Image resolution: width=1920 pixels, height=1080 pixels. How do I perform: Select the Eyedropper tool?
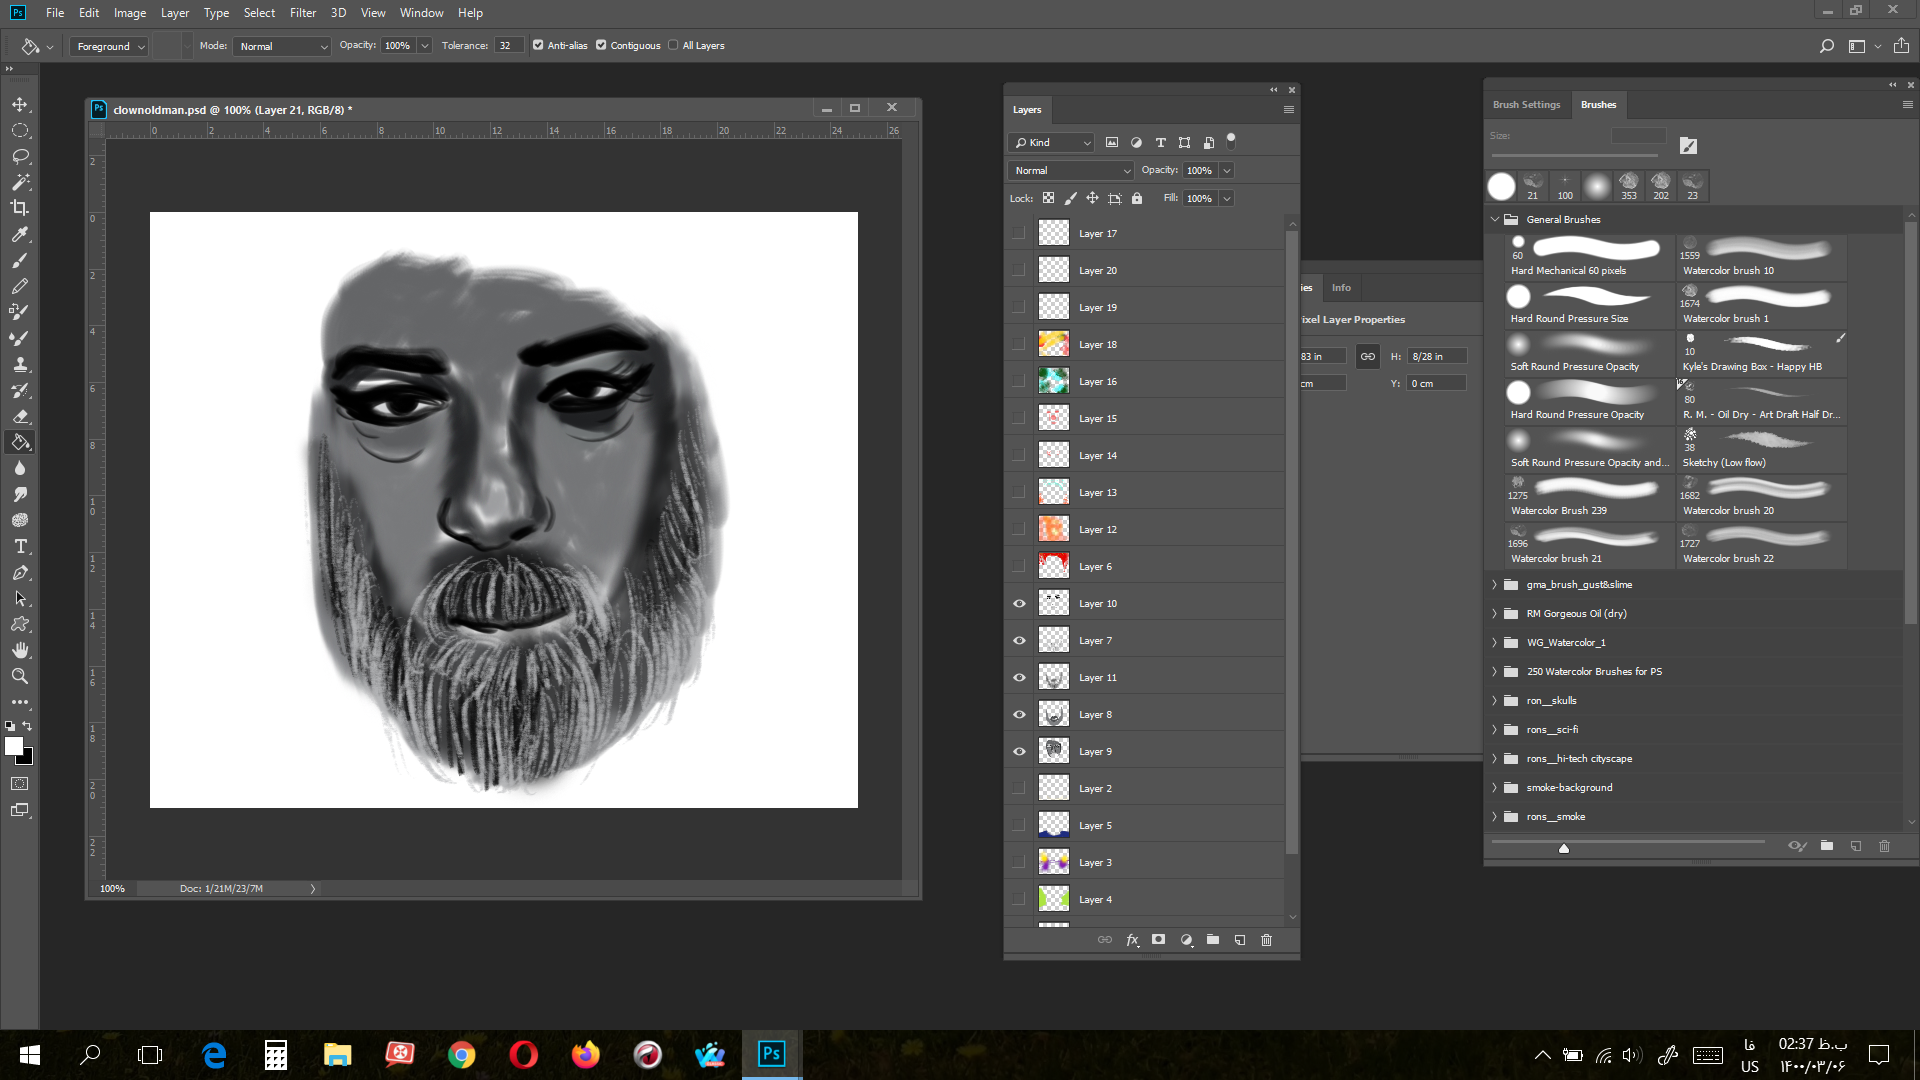pyautogui.click(x=20, y=234)
